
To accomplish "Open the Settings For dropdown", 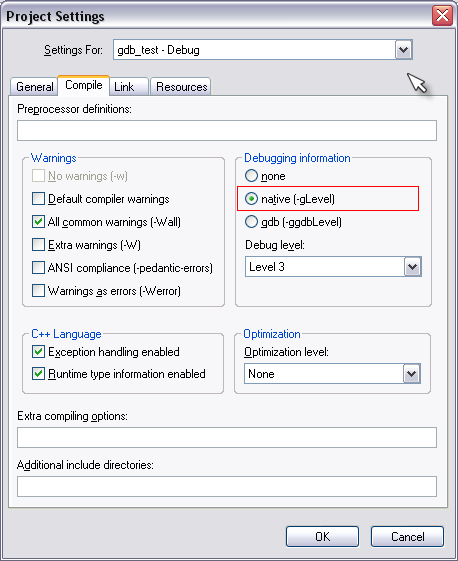I will tap(404, 50).
